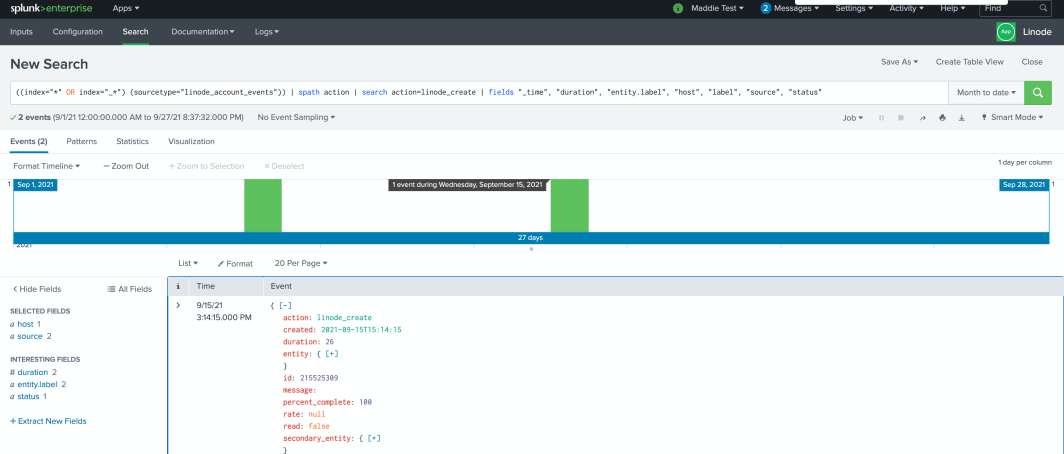
Task: Switch to the Statistics tab
Action: pos(132,142)
